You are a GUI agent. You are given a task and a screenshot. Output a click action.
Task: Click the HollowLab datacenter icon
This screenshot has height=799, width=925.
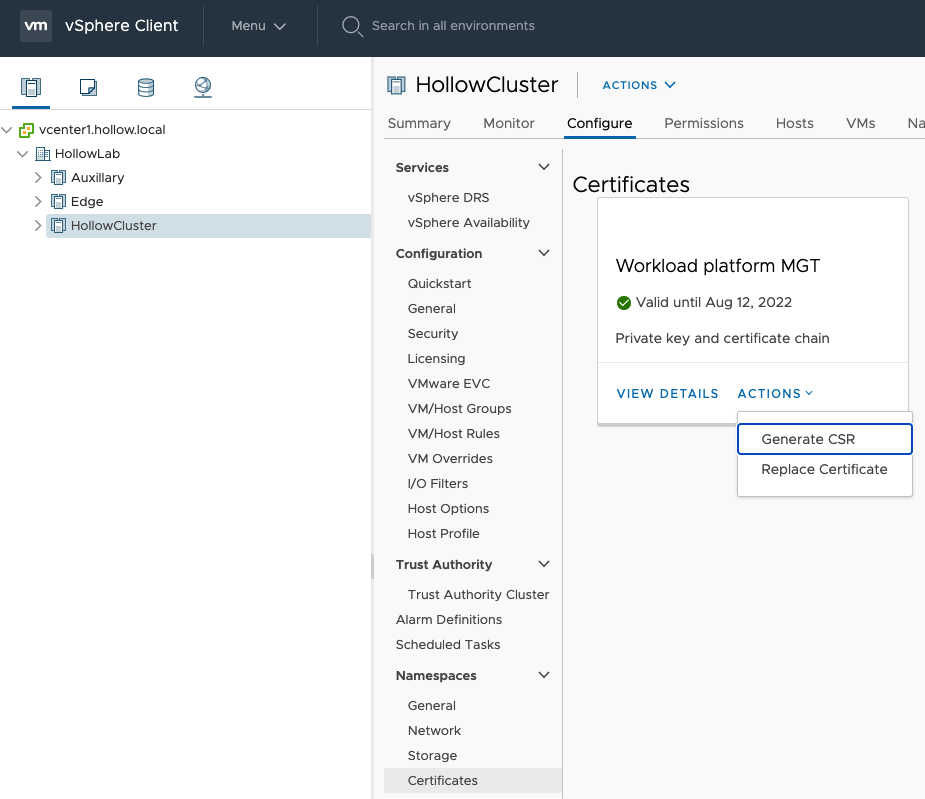pyautogui.click(x=43, y=154)
